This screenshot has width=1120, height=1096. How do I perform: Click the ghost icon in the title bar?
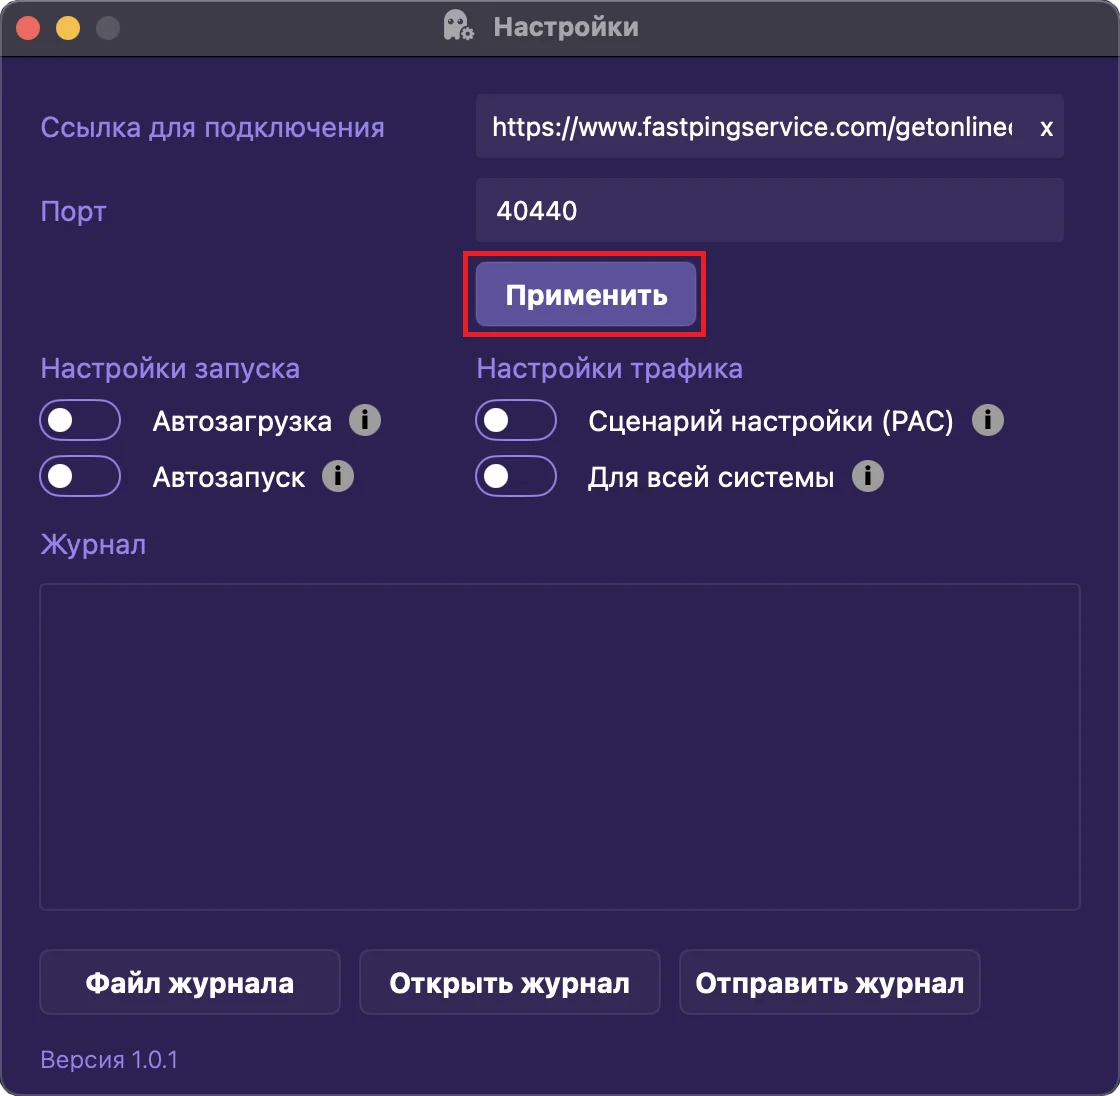point(458,27)
